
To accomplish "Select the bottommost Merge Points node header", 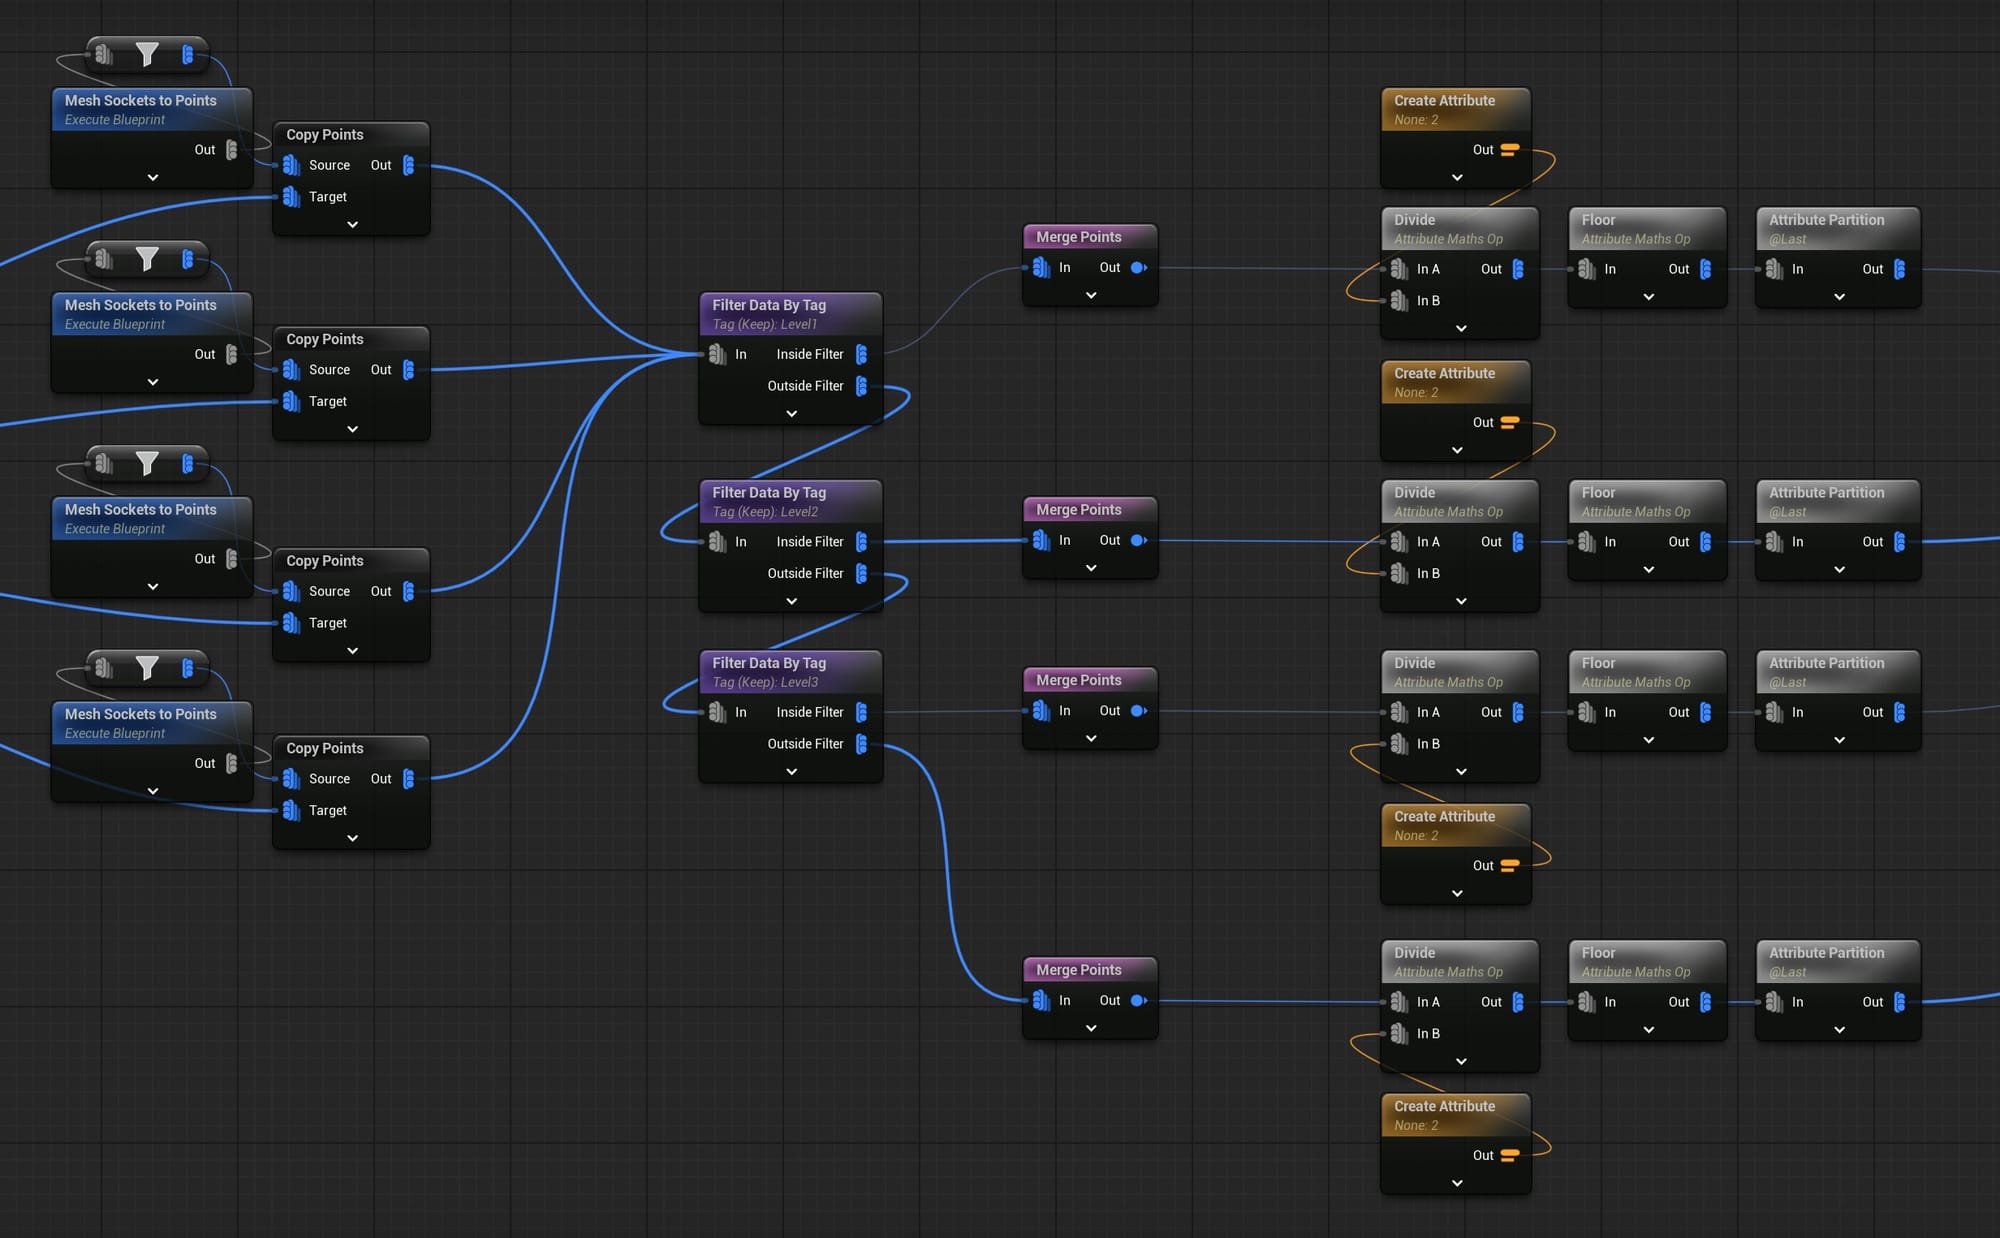I will [1090, 970].
